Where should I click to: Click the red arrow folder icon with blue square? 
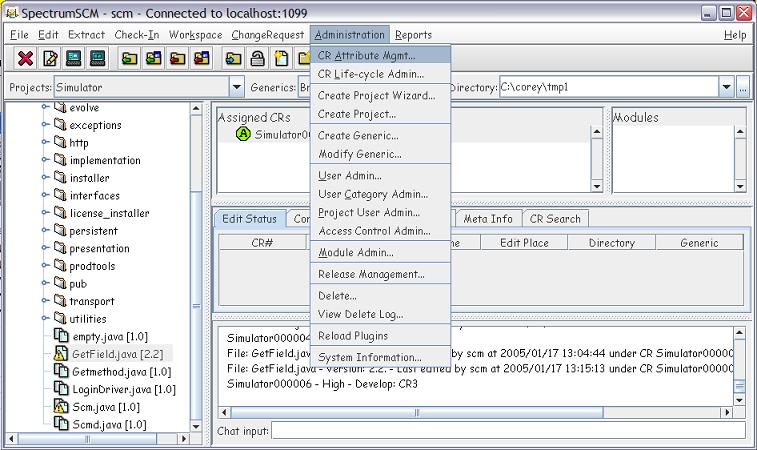point(202,58)
